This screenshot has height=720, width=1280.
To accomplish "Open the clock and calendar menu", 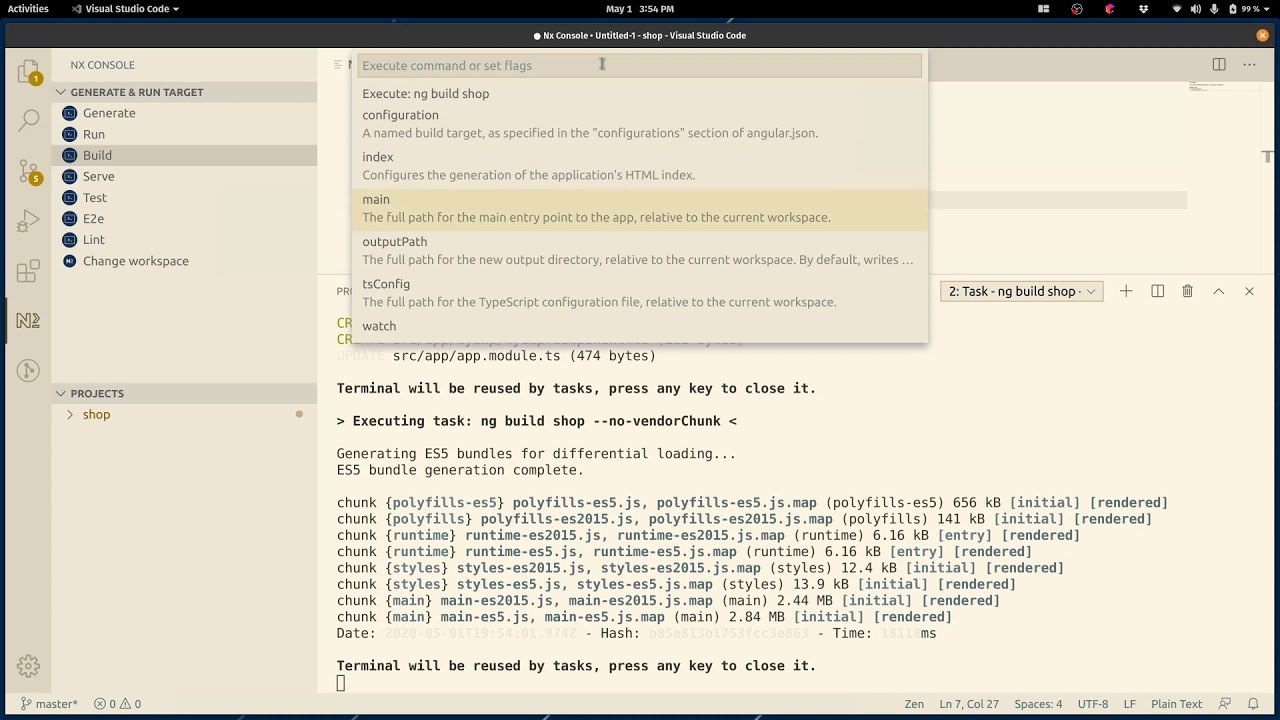I will 640,9.
